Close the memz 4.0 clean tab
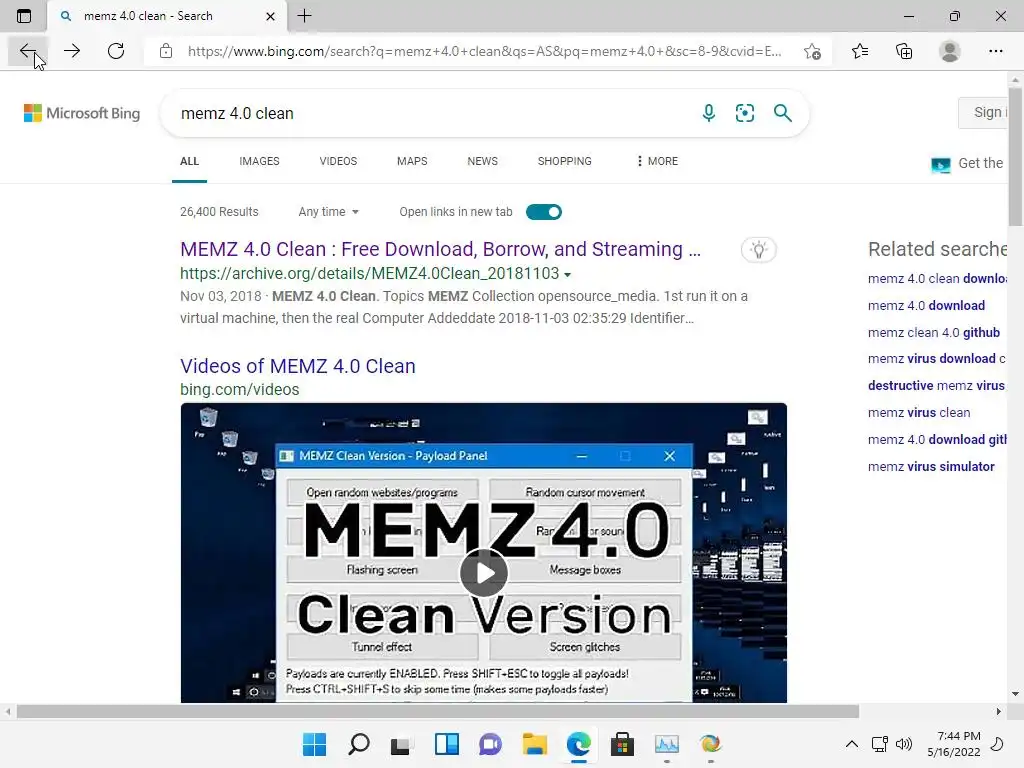Screen dimensions: 1024x768 point(270,16)
